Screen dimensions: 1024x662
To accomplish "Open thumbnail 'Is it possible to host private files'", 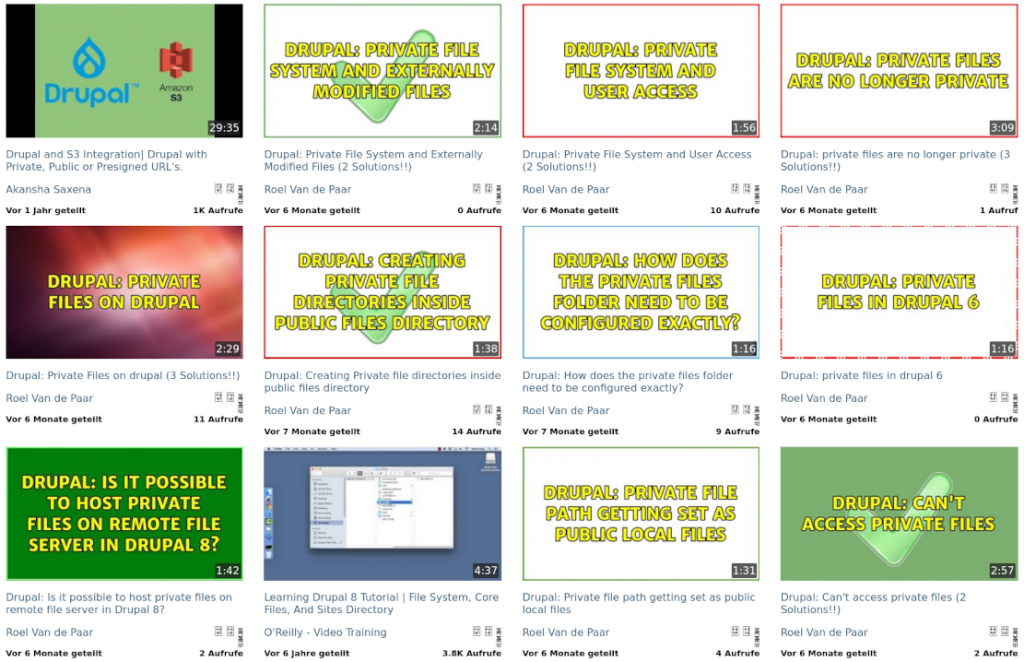I will 124,514.
